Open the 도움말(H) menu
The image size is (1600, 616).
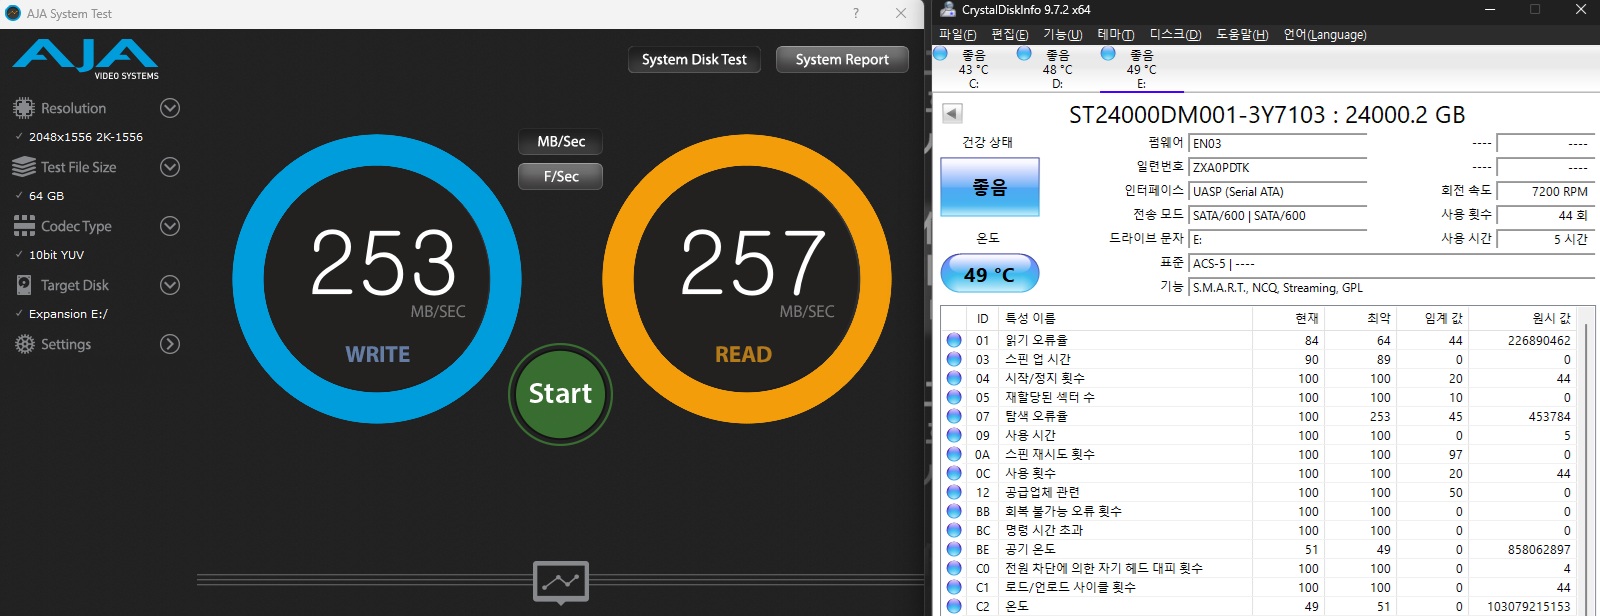[x=1242, y=34]
